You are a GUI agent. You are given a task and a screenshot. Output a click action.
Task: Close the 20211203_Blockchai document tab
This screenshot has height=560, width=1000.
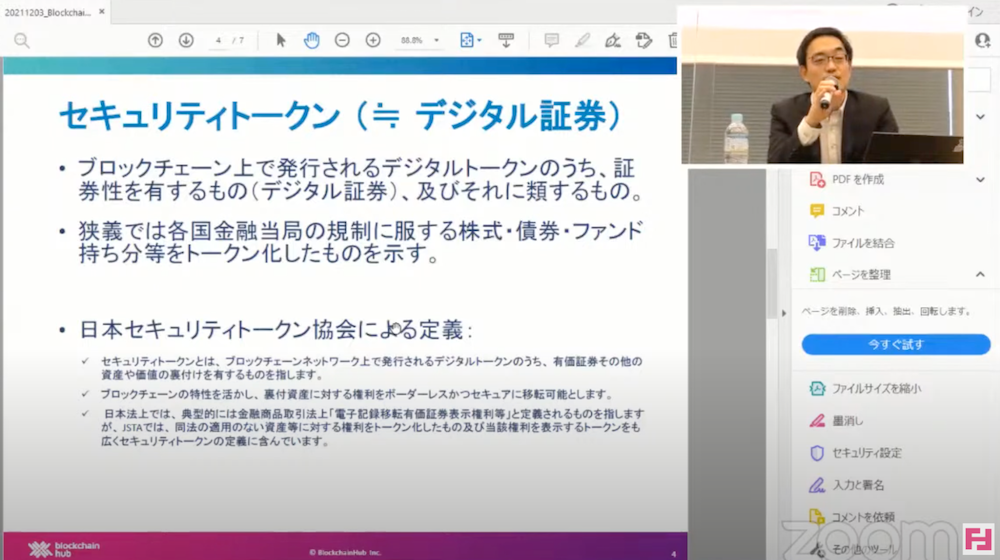point(101,11)
